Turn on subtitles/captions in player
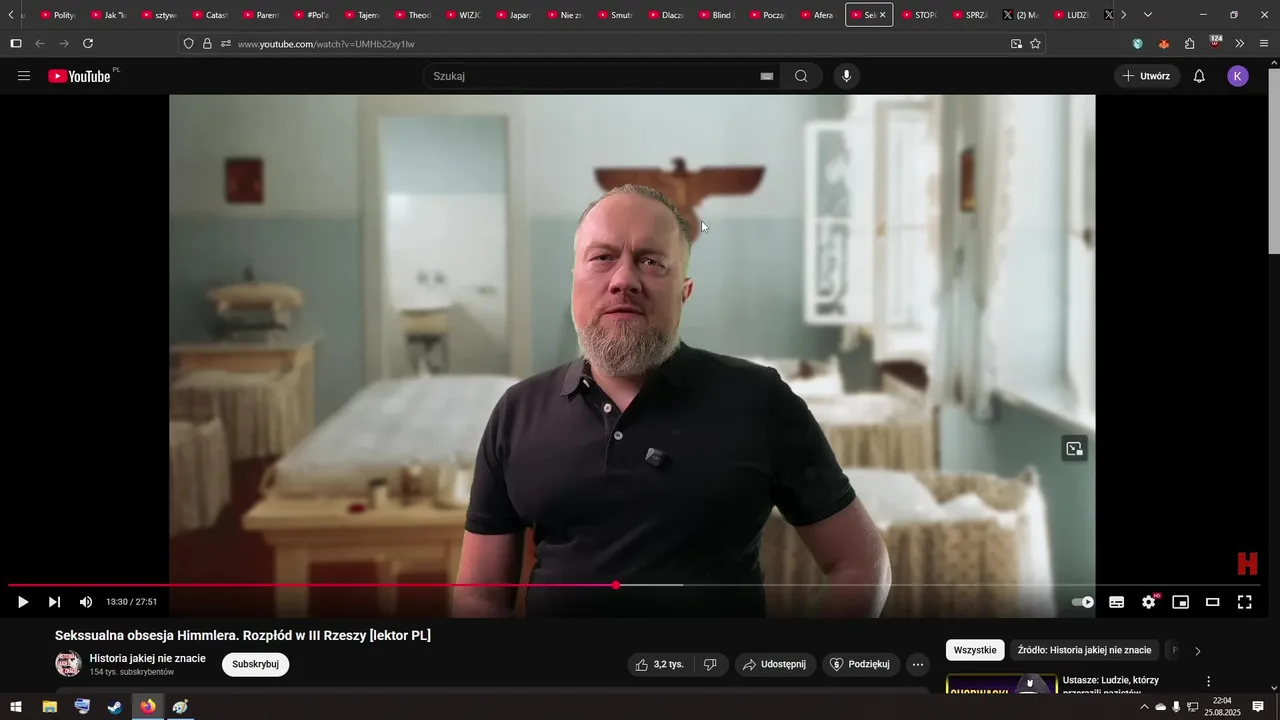 click(x=1117, y=602)
